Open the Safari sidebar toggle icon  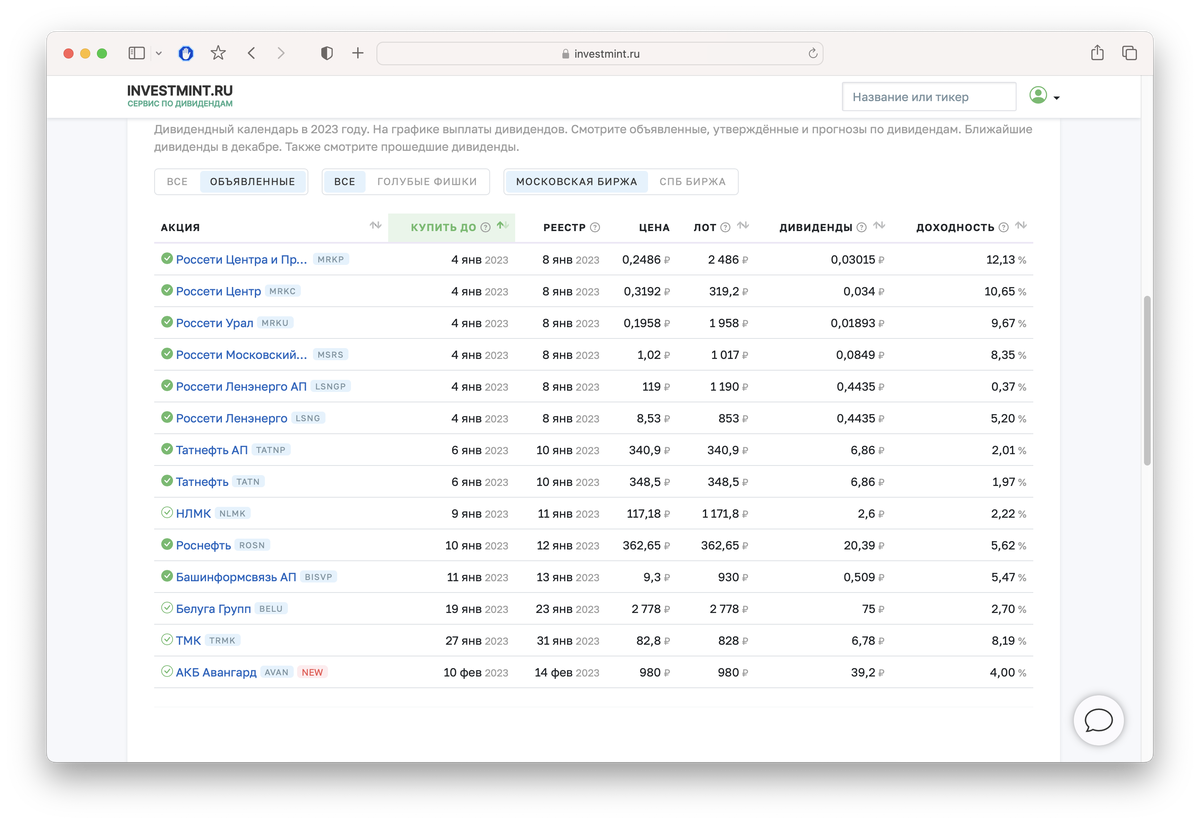(x=137, y=53)
